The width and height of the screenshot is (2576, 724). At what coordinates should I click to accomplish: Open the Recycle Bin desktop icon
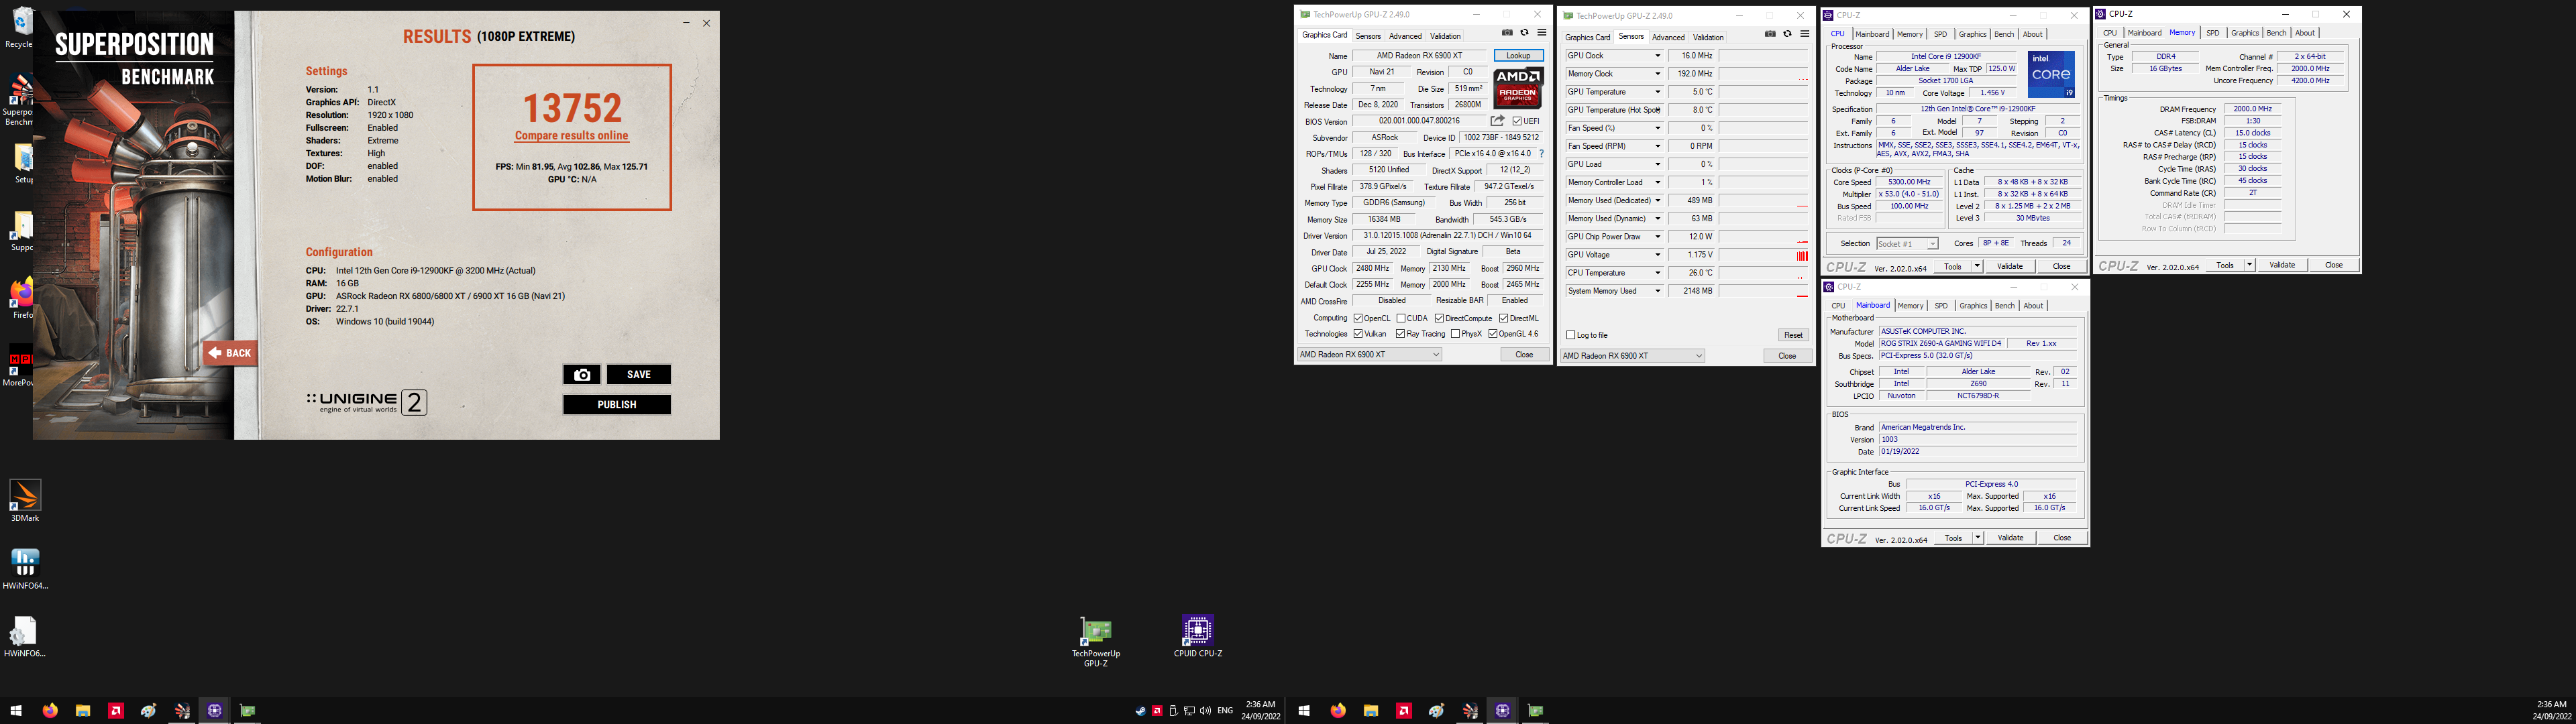coord(21,28)
